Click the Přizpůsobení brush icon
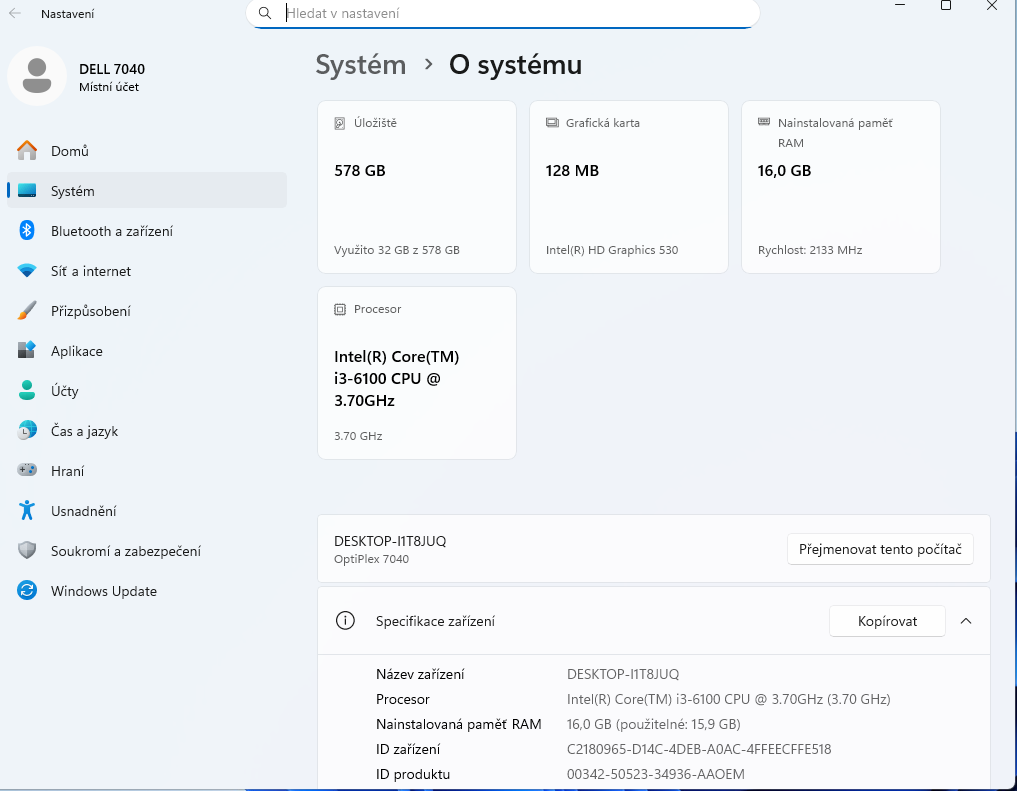Viewport: 1017px width, 791px height. (30, 310)
